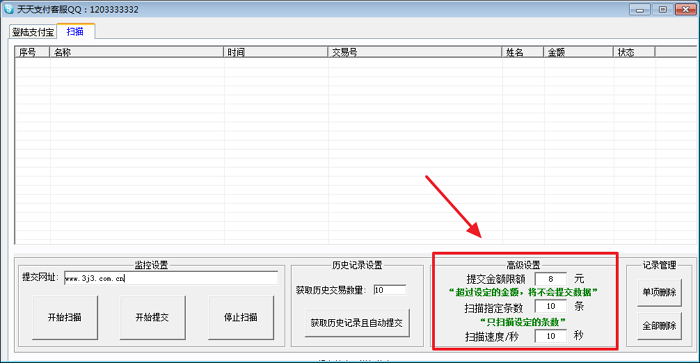Click the 历史记录设置 group title
700x363 pixels.
(357, 265)
